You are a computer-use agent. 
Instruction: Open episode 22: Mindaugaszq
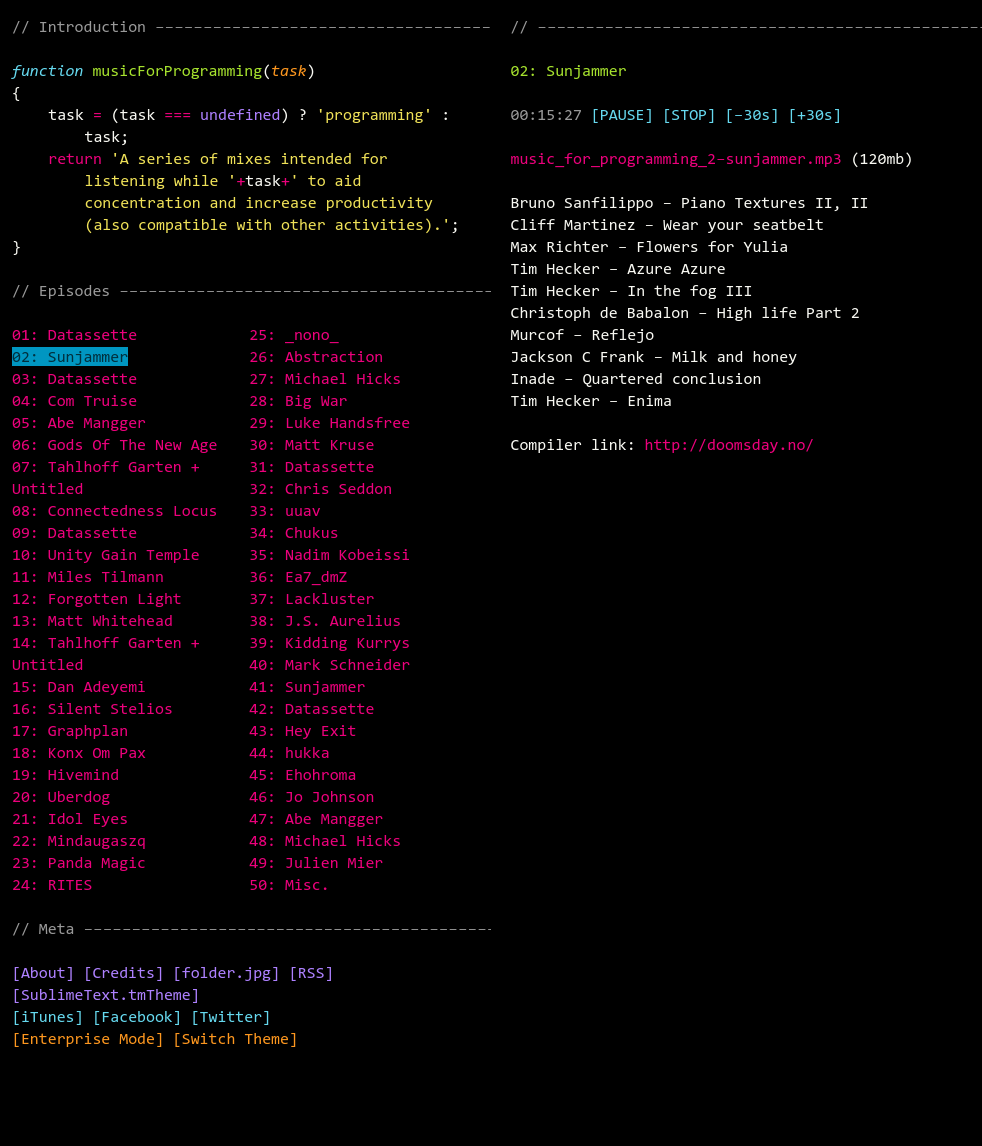pyautogui.click(x=79, y=840)
